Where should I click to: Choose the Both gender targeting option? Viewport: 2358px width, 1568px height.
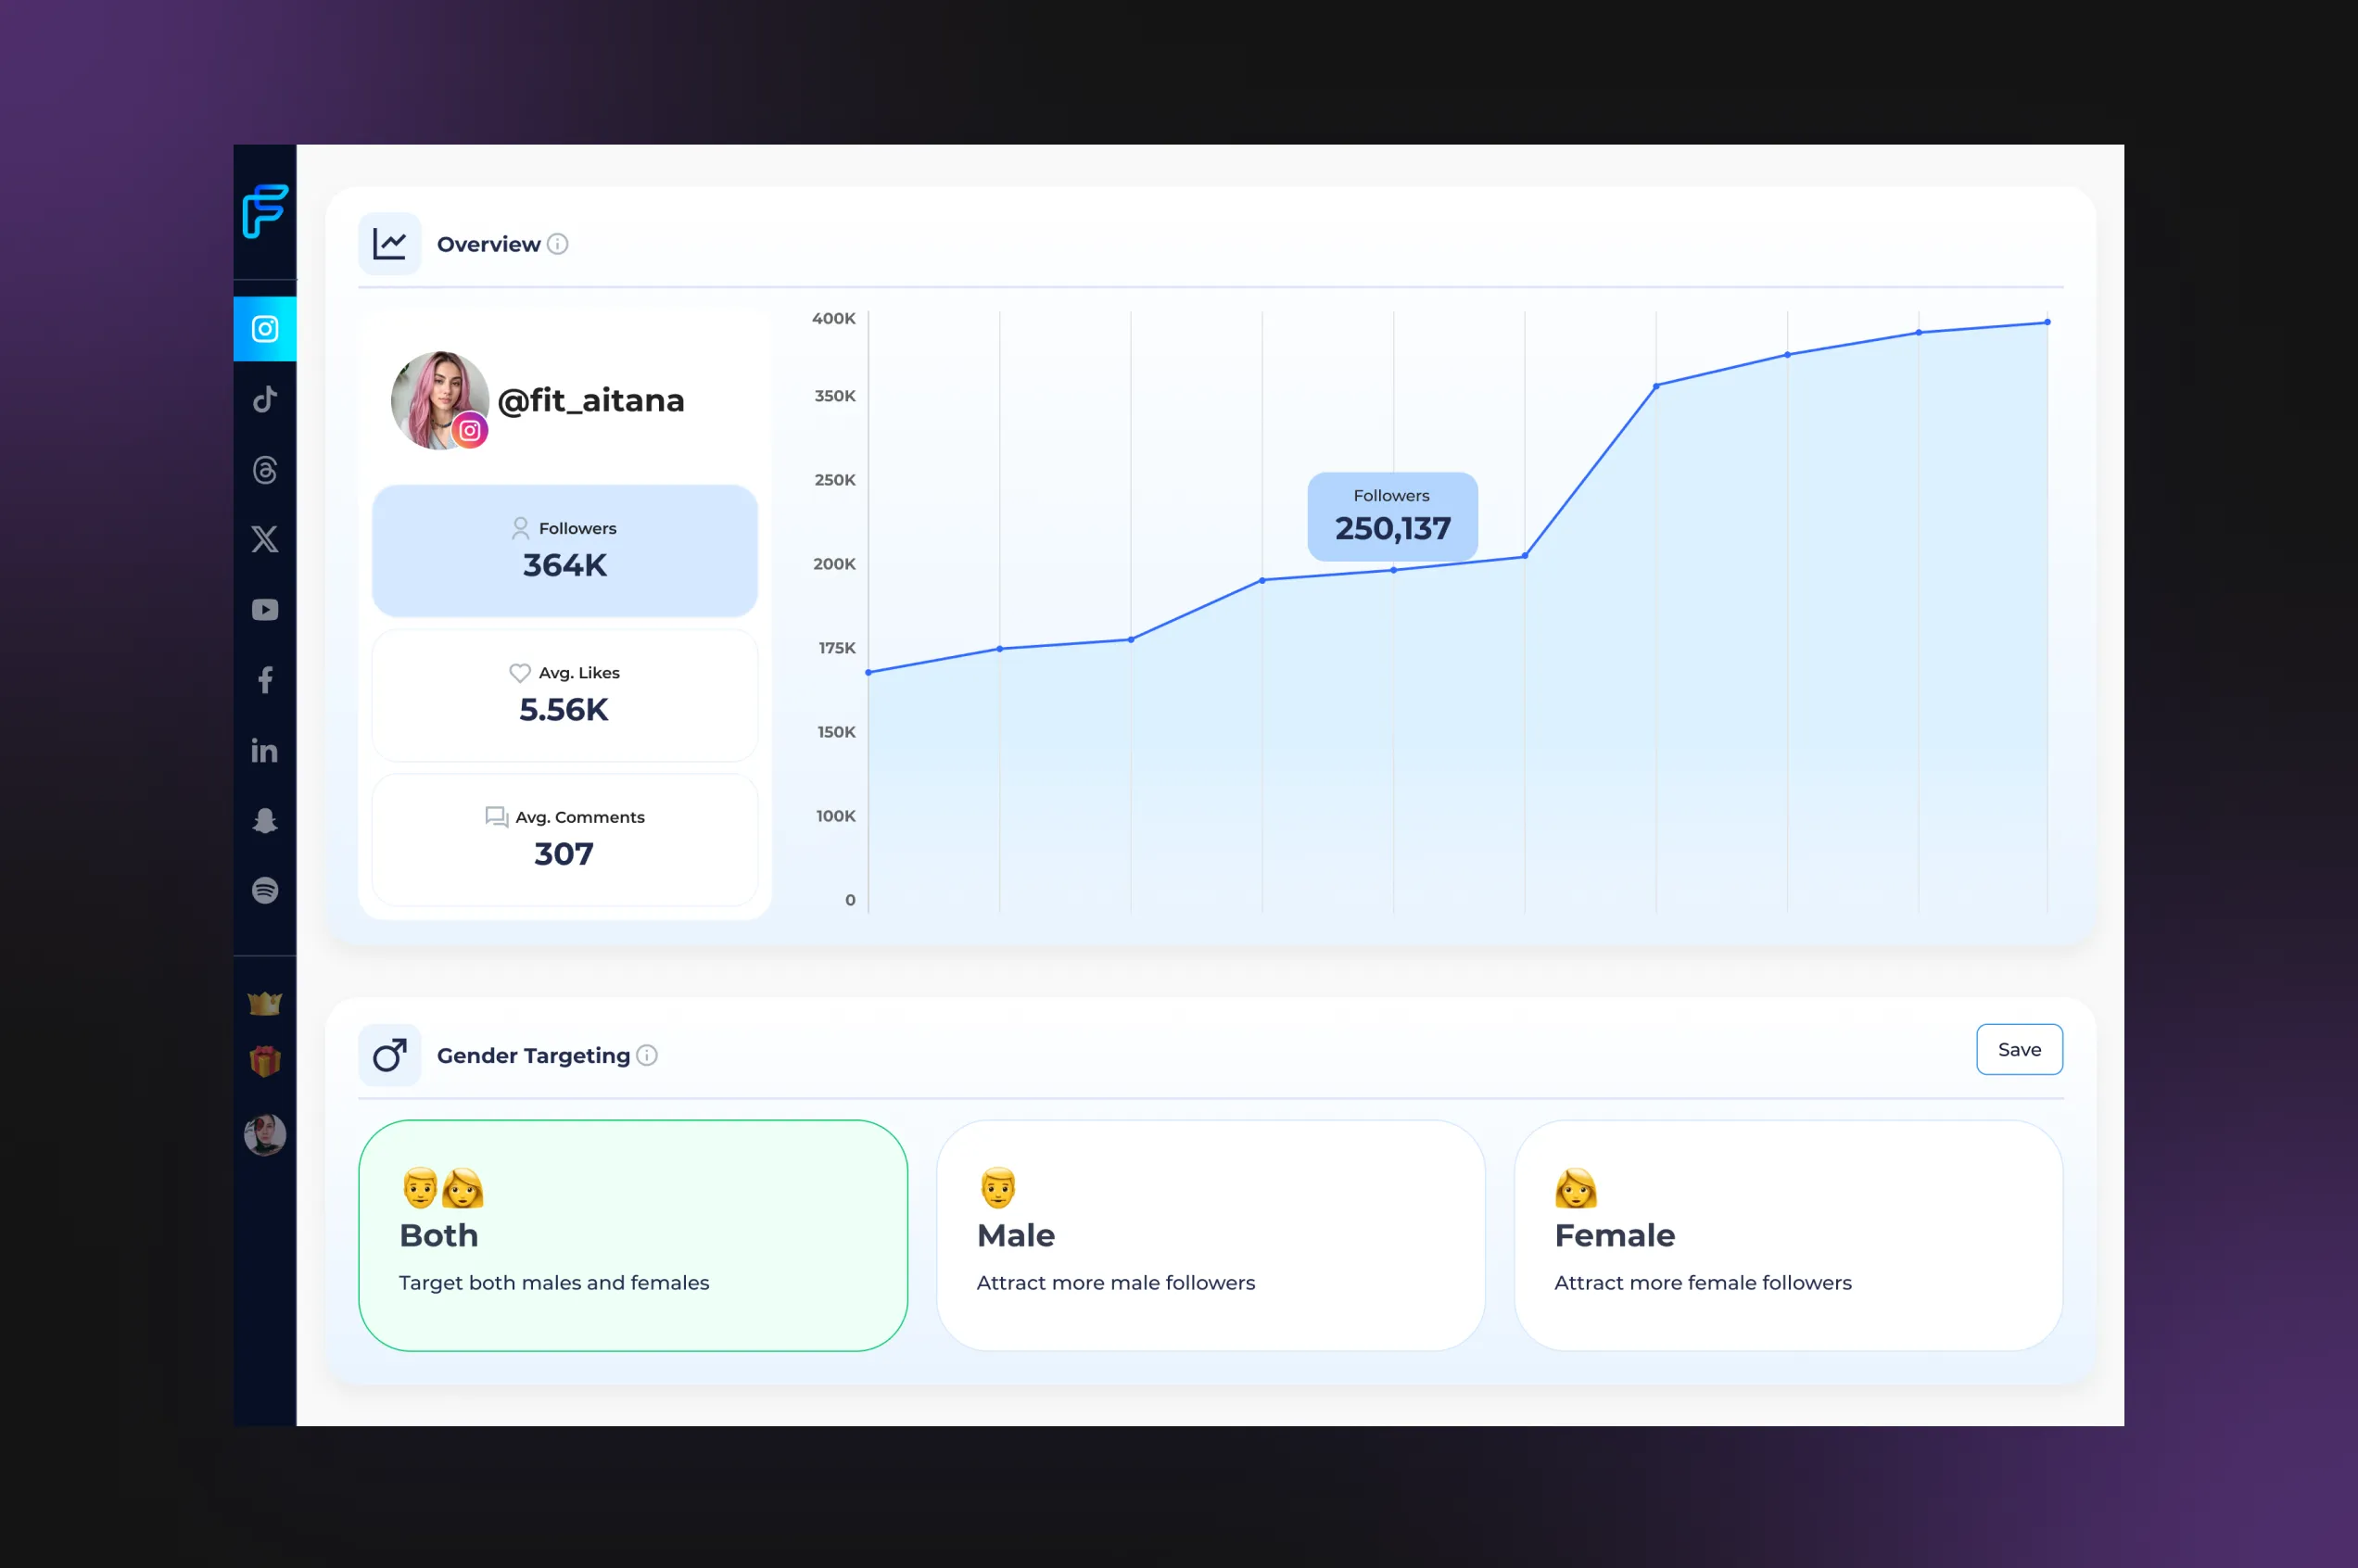[x=632, y=1235]
